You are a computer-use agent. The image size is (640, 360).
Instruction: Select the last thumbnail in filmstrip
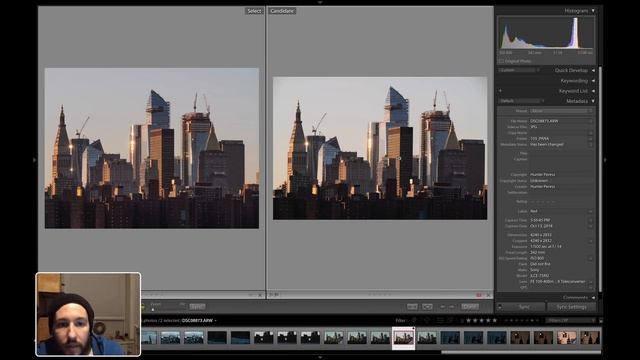coord(590,338)
